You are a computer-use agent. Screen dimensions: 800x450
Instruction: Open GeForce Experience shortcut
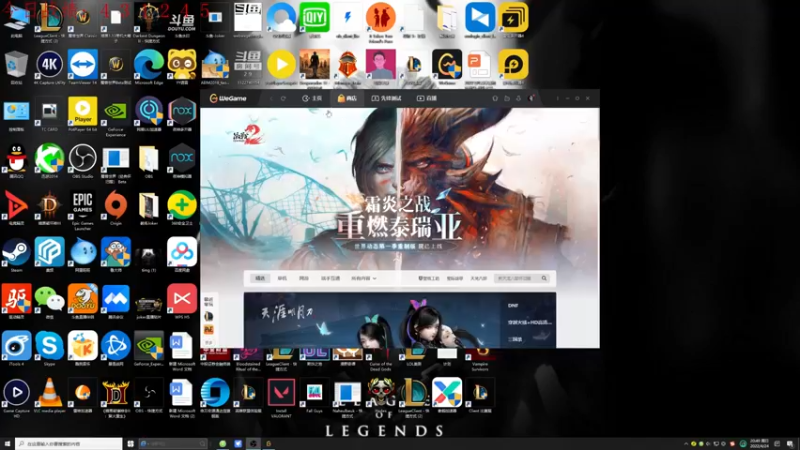[116, 115]
